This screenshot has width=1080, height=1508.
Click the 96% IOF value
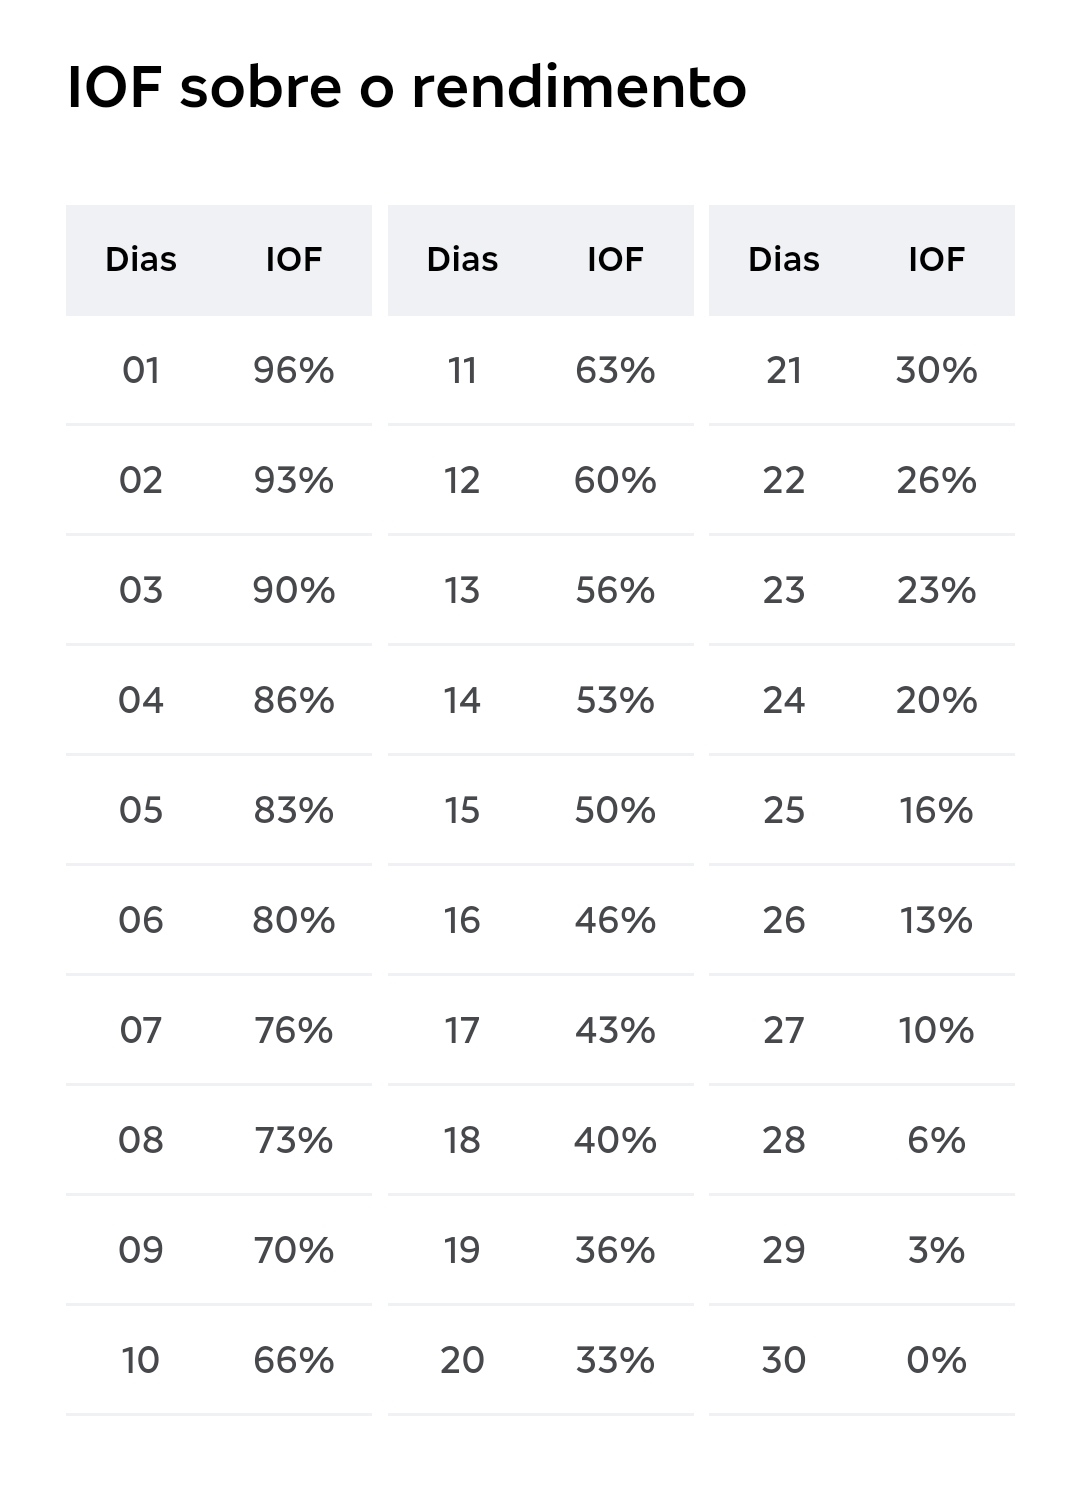coord(294,371)
